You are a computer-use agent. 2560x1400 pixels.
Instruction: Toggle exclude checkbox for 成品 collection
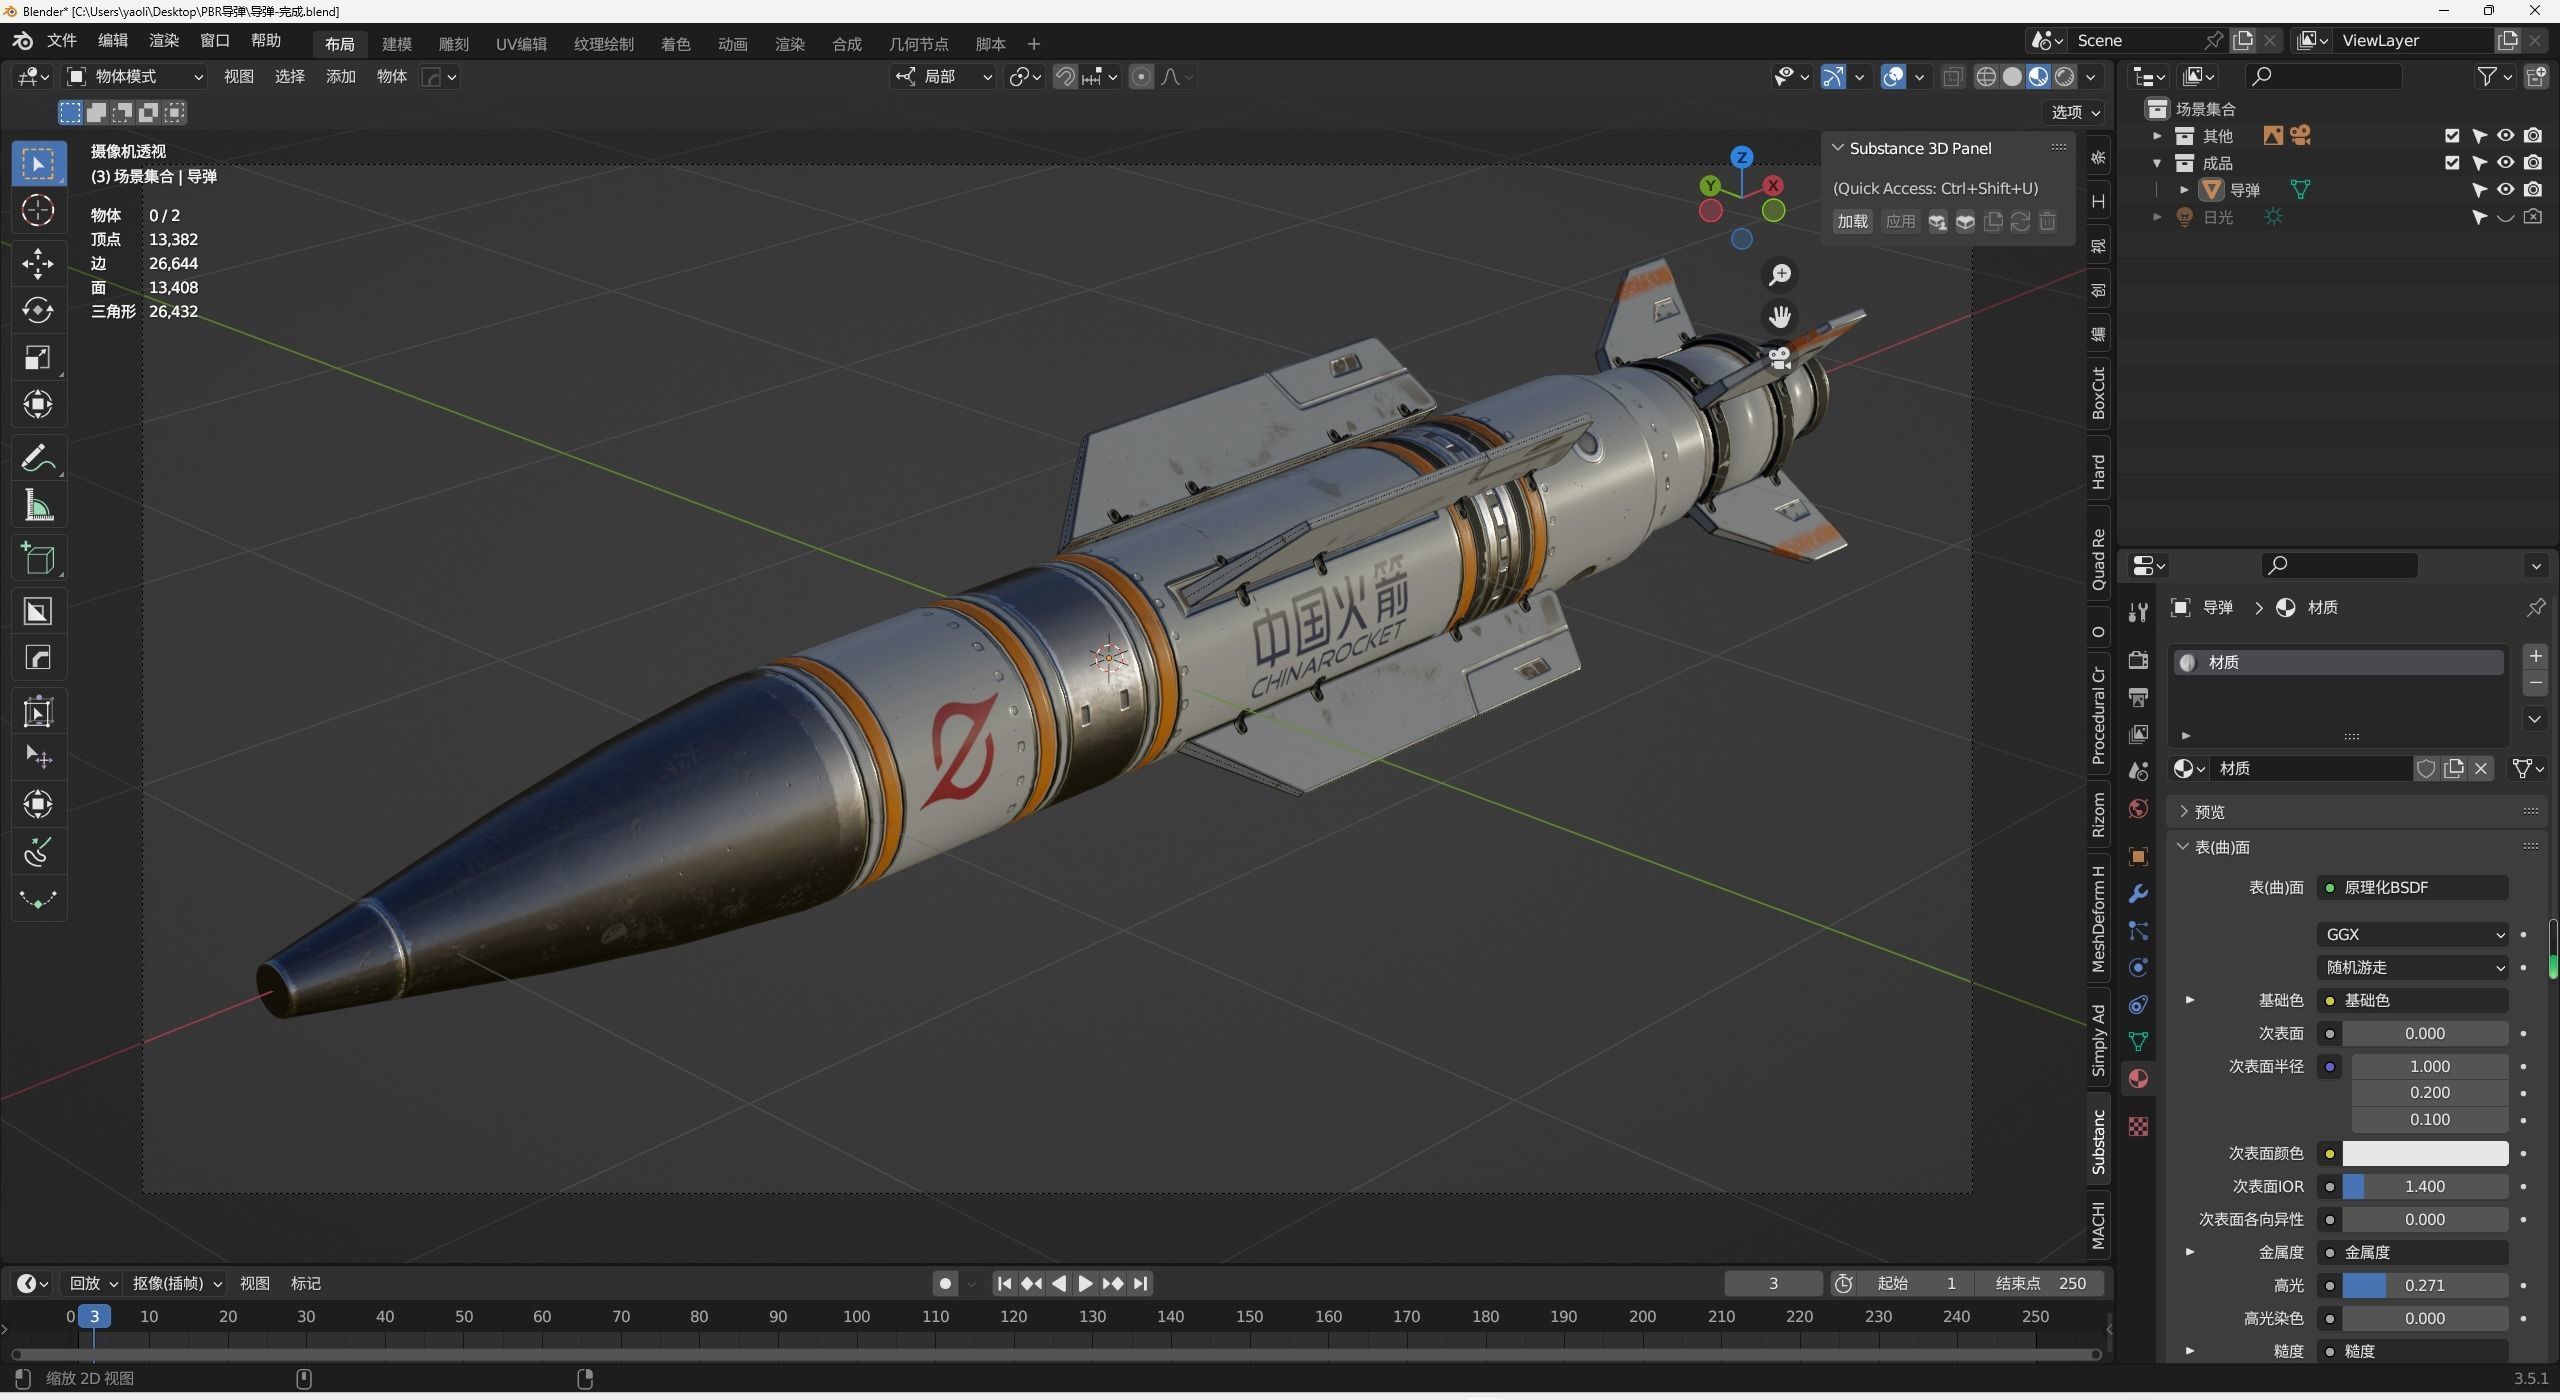pos(2452,163)
